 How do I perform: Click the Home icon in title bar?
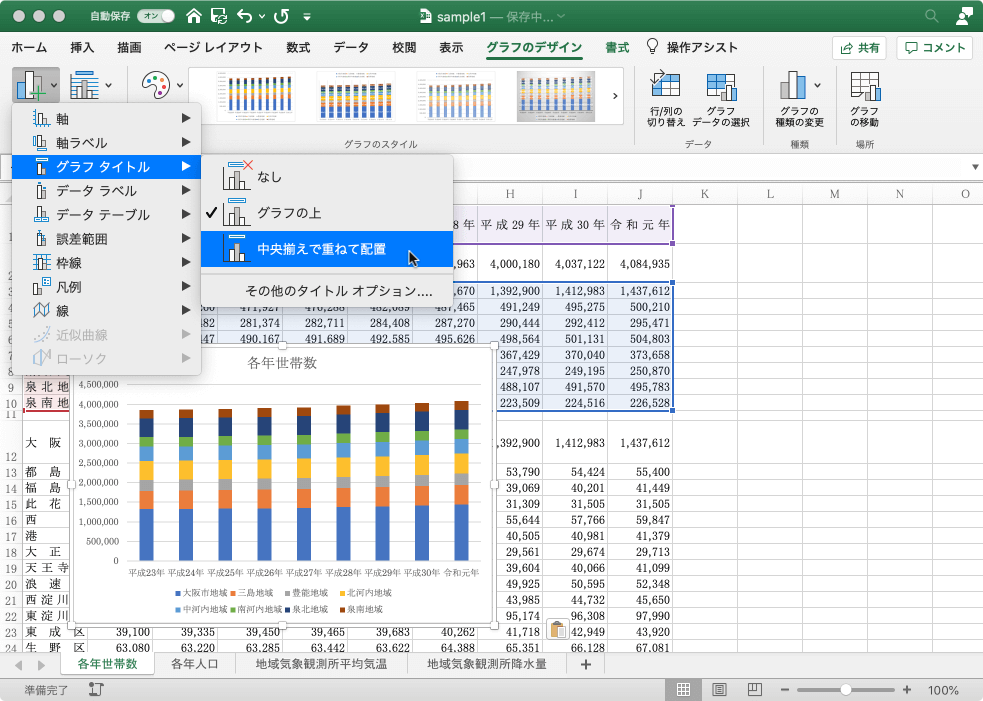(x=193, y=17)
